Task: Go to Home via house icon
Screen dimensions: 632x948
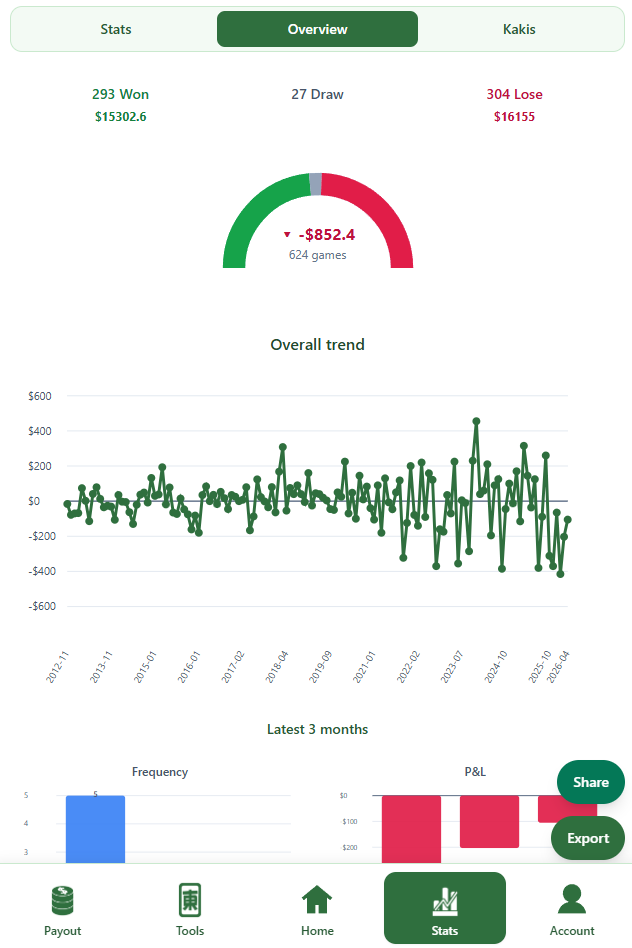Action: coord(317,899)
